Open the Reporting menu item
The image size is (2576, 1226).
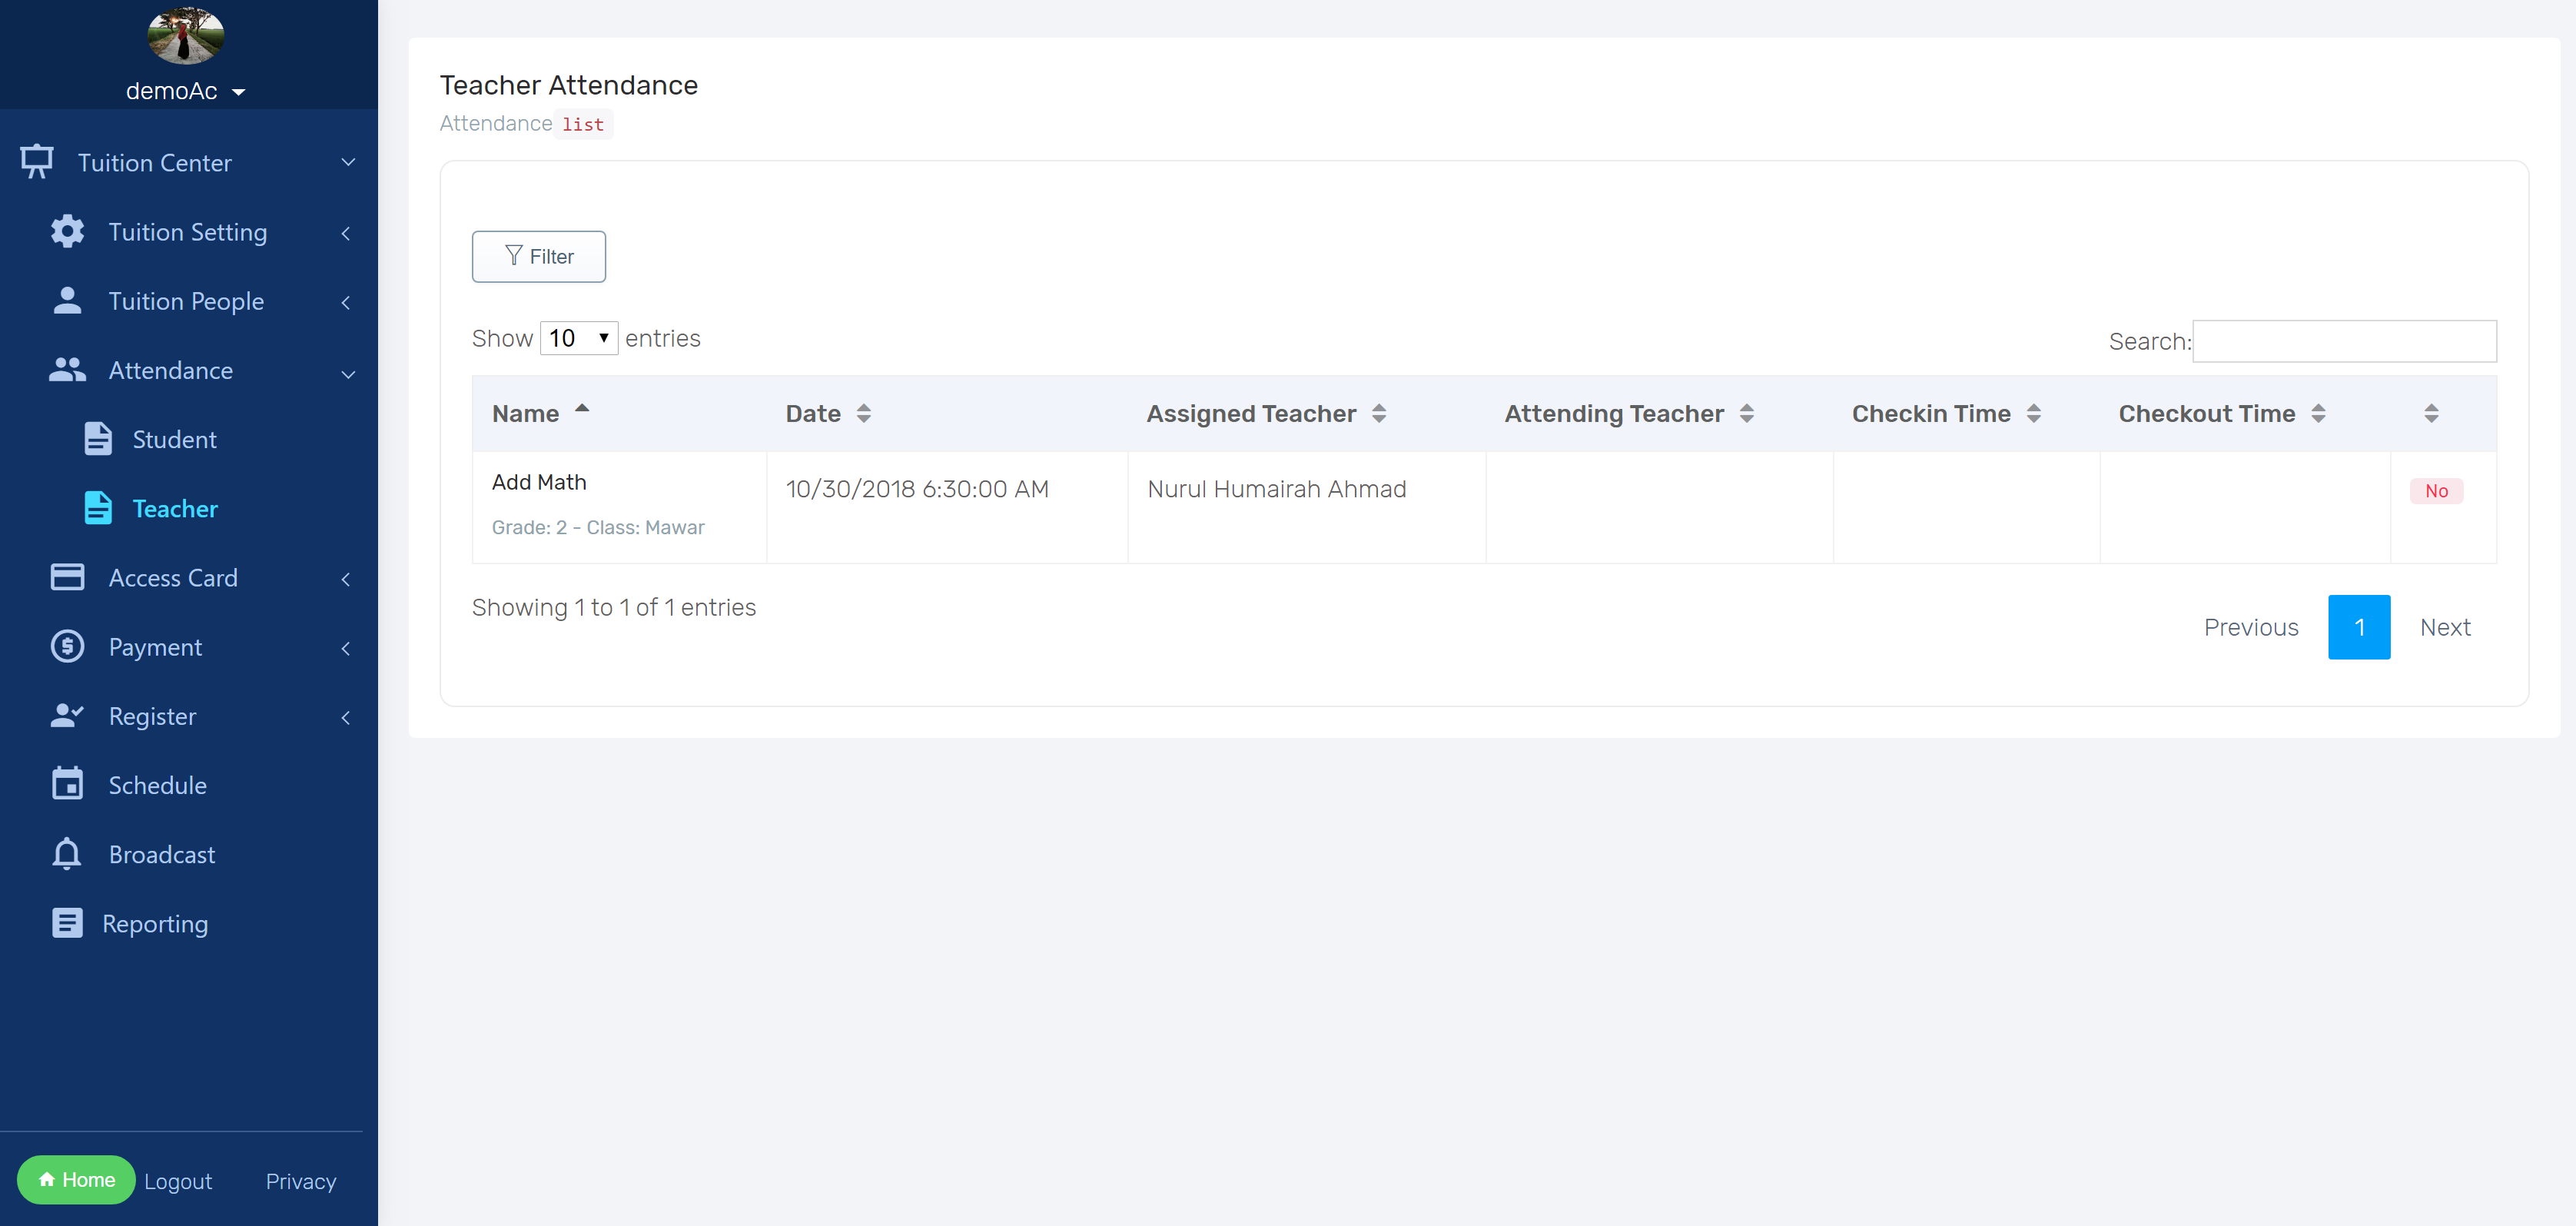(x=155, y=923)
